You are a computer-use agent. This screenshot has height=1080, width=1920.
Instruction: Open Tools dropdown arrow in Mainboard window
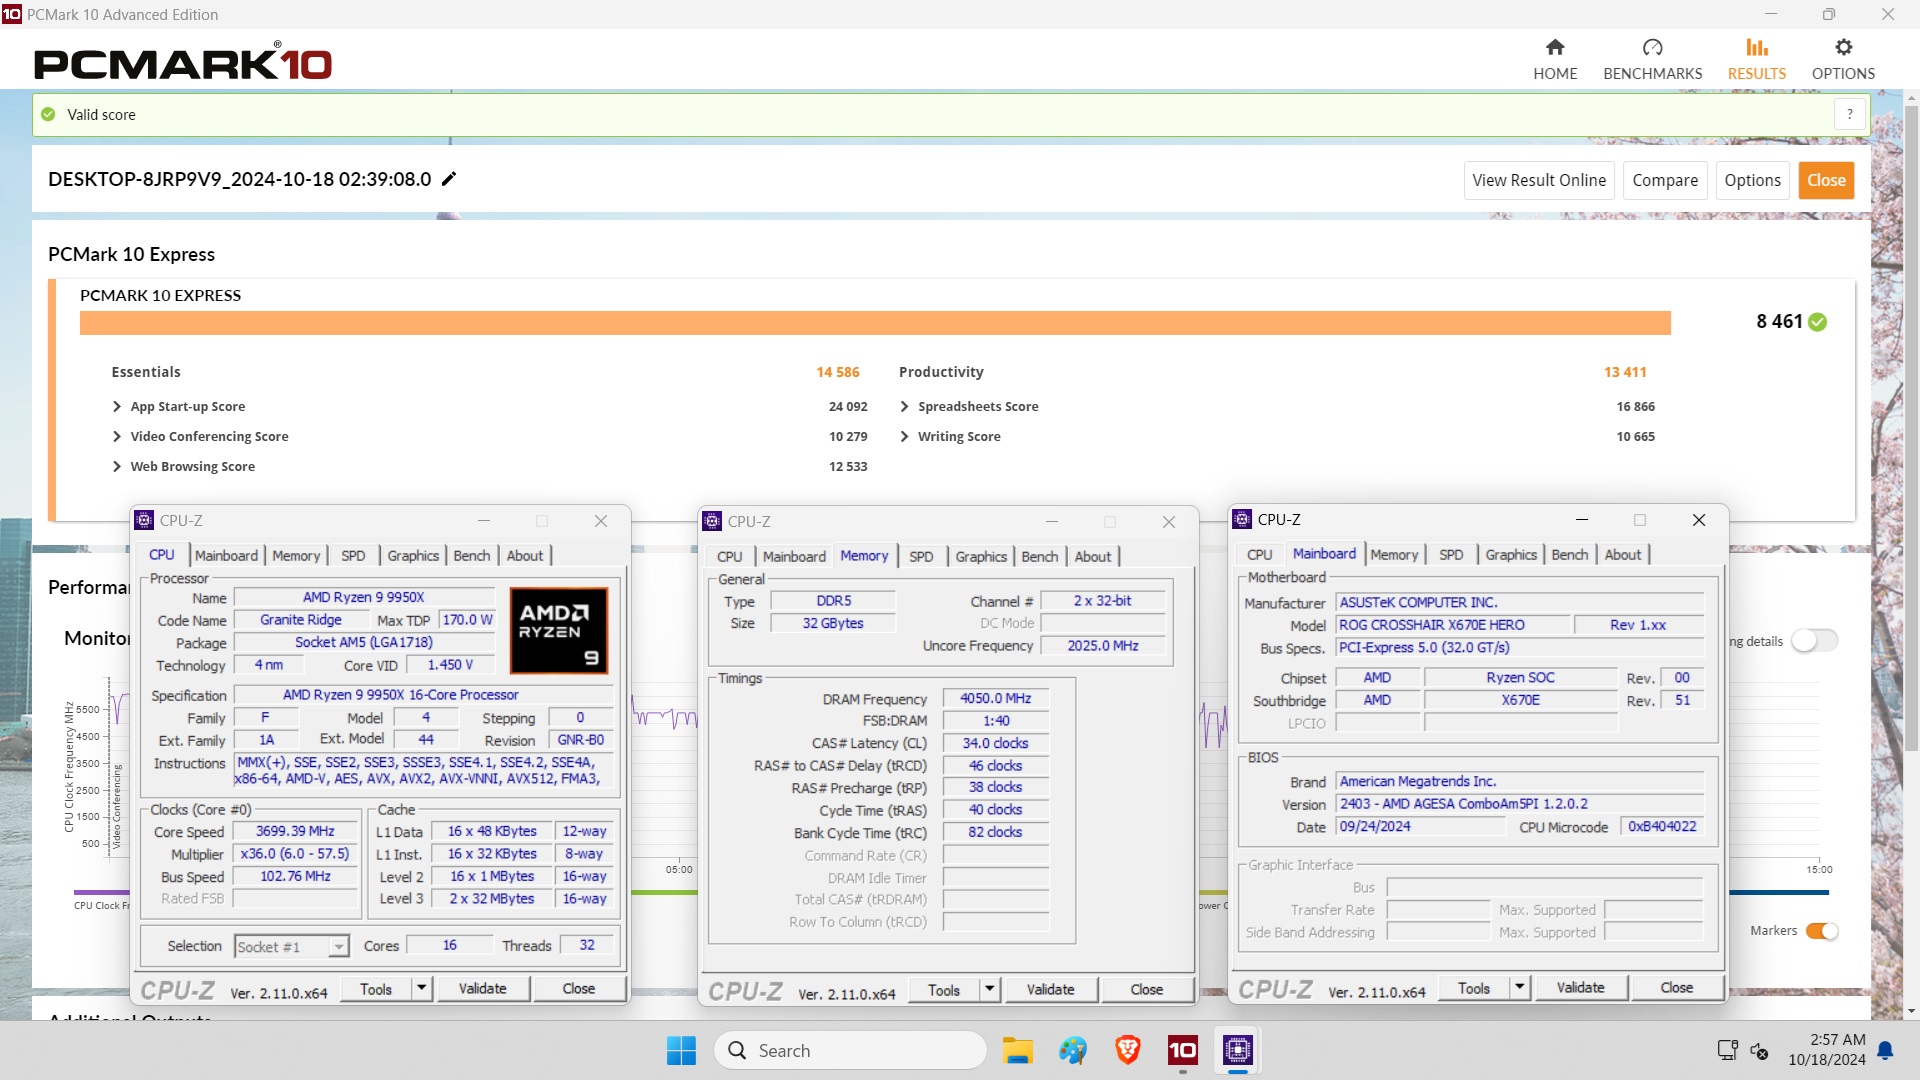click(1520, 987)
